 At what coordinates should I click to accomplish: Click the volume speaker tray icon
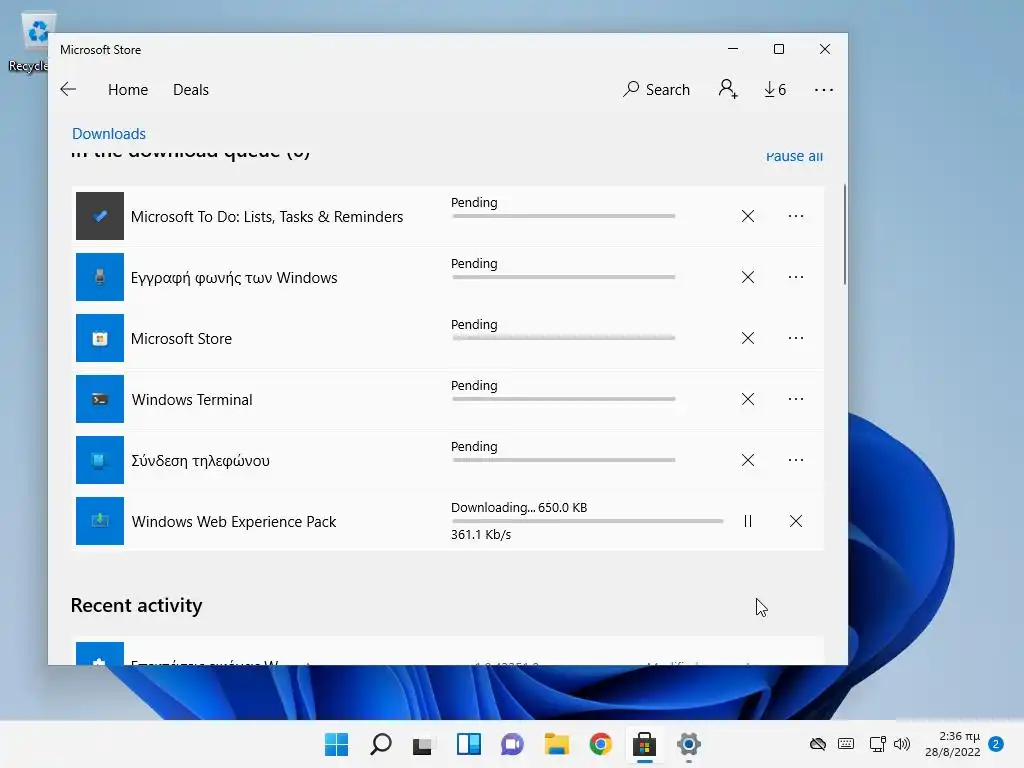(x=902, y=744)
